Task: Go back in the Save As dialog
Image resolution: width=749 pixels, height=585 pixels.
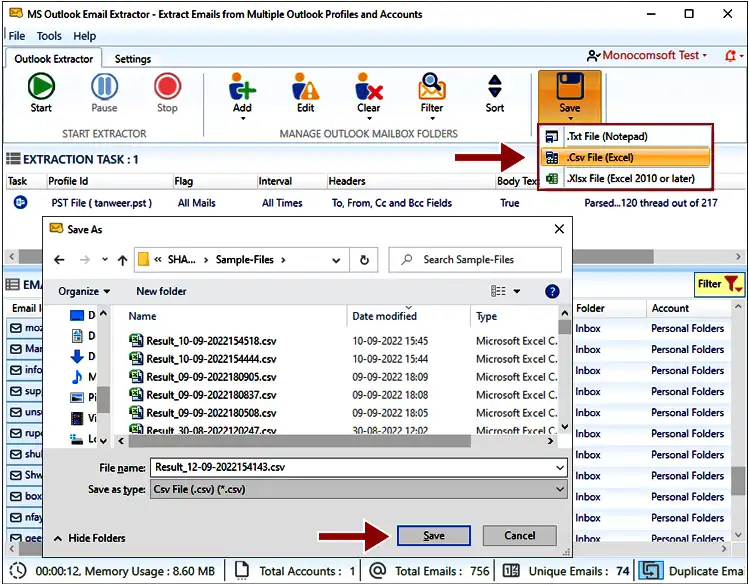Action: pos(59,260)
